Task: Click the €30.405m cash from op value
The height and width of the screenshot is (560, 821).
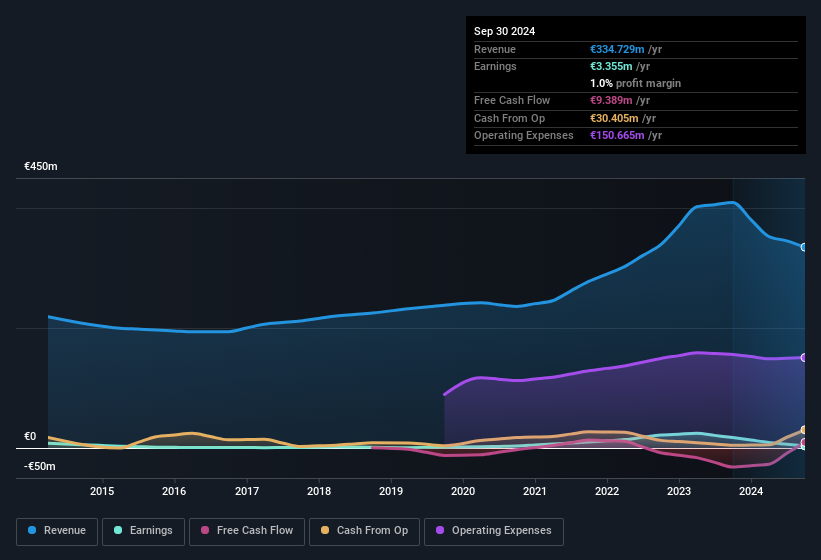Action: pos(614,118)
